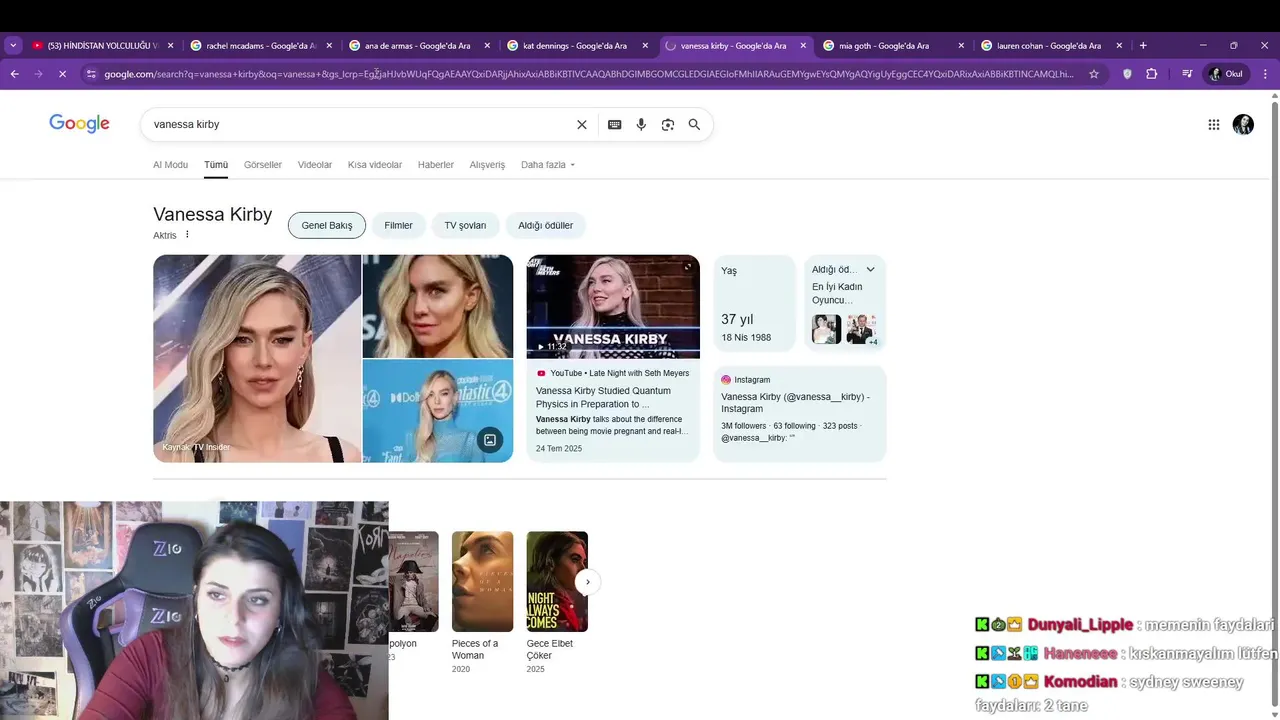Select the Aldığı ödüller chip

point(546,225)
